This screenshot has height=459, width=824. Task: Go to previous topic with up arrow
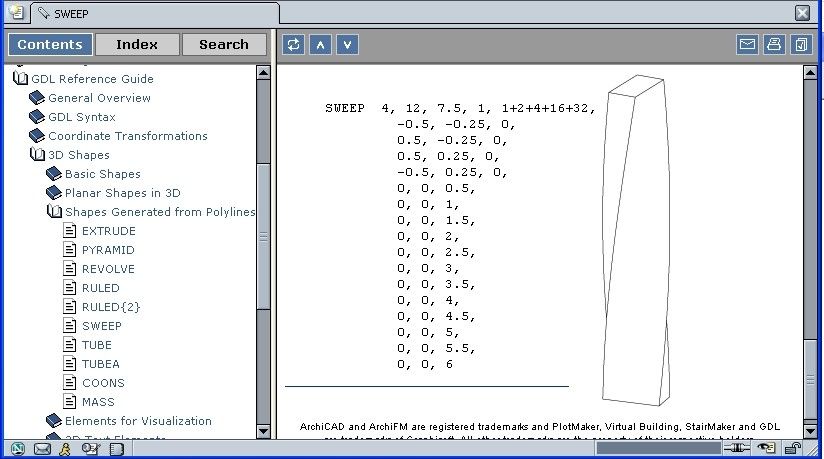click(321, 45)
